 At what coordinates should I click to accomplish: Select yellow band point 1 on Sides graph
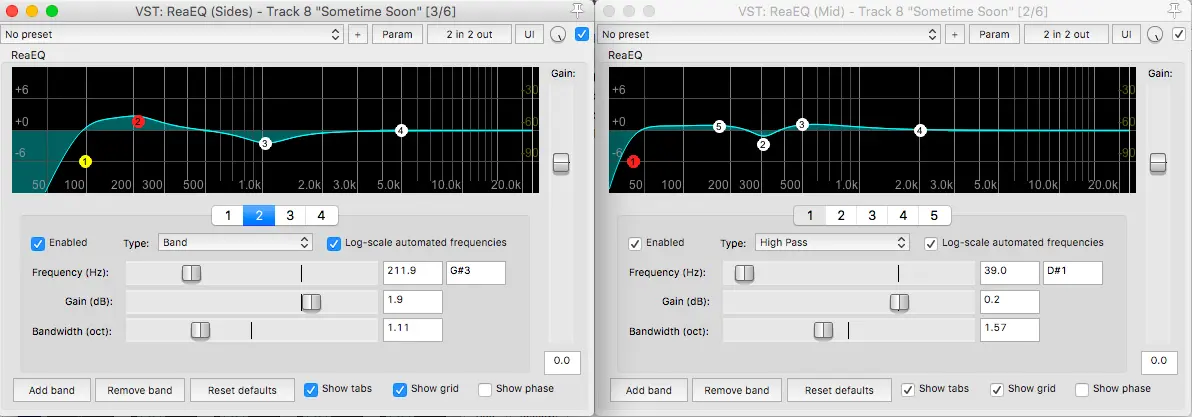(x=85, y=161)
